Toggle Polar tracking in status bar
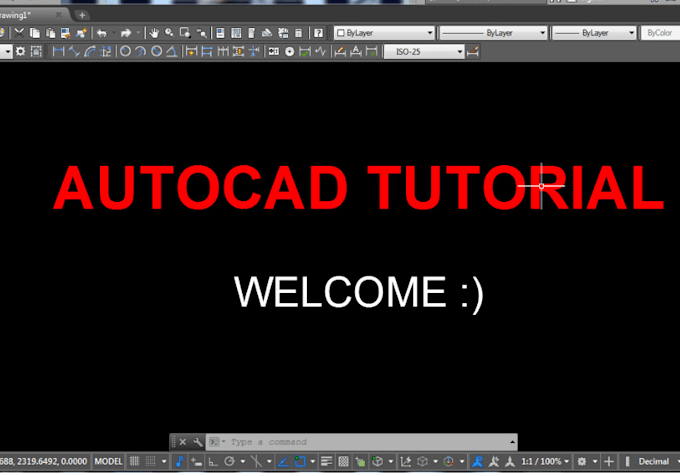 (x=230, y=462)
